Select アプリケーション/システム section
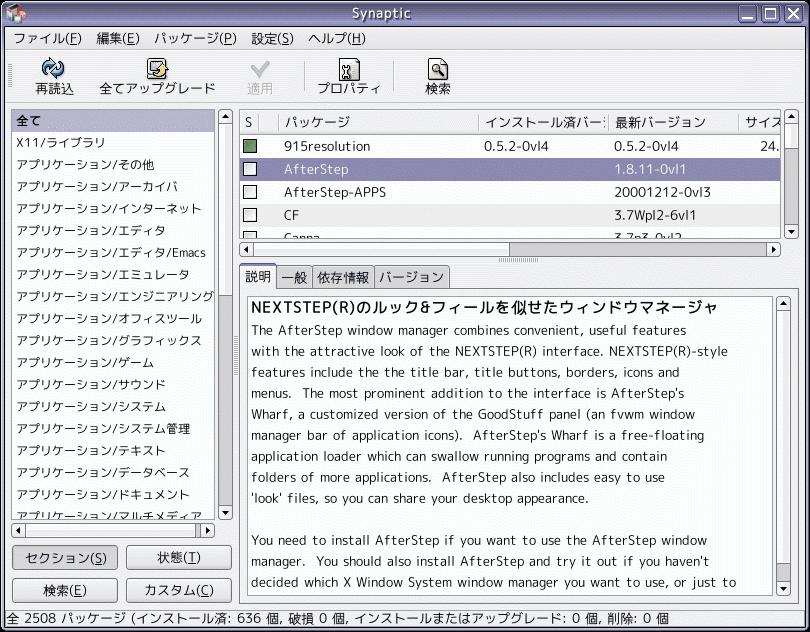This screenshot has height=632, width=810. click(x=113, y=407)
